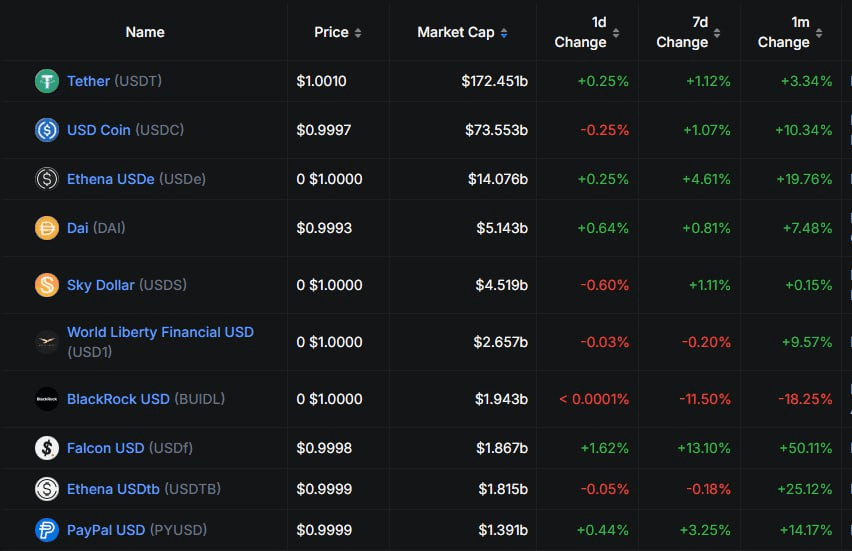Click the Sky Dollar logo icon
Viewport: 852px width, 551px height.
coord(47,285)
